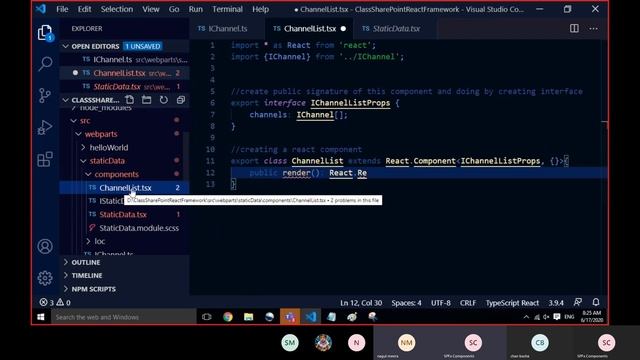
Task: Switch to the StaticData.tsx editor tab
Action: point(396,29)
